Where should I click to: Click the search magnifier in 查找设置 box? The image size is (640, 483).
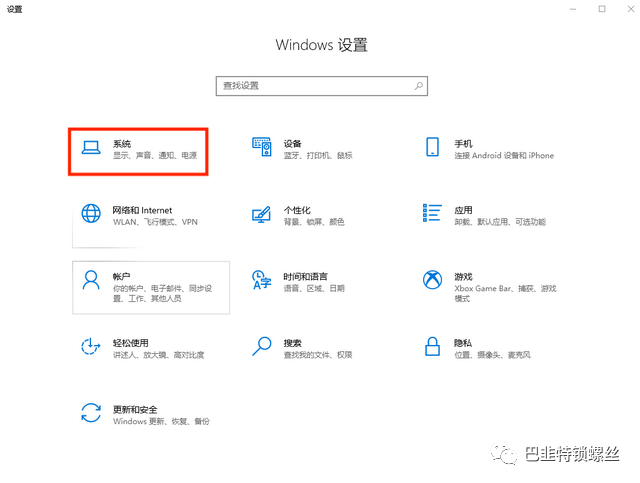[419, 86]
